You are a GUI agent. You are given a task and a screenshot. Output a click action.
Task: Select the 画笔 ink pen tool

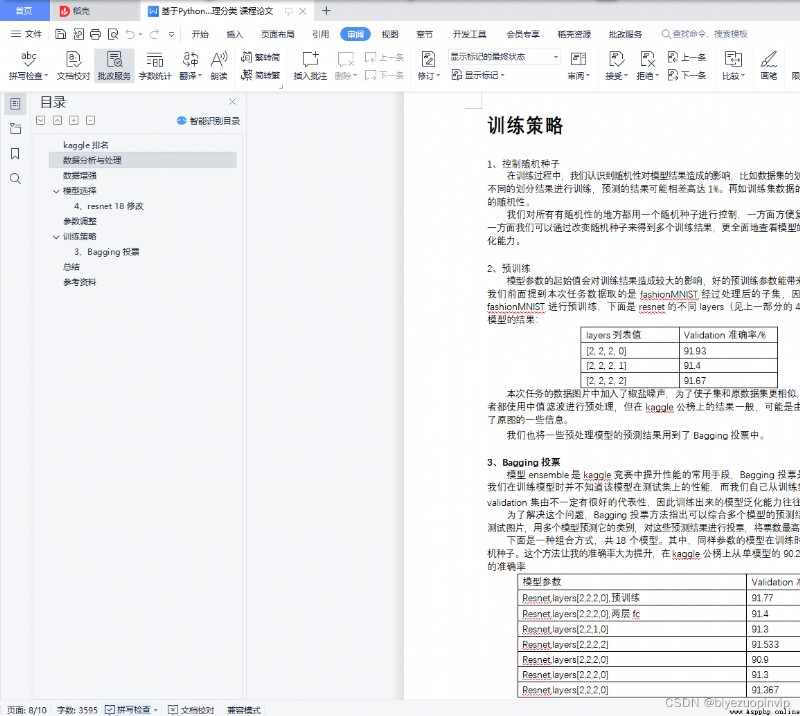coord(769,66)
